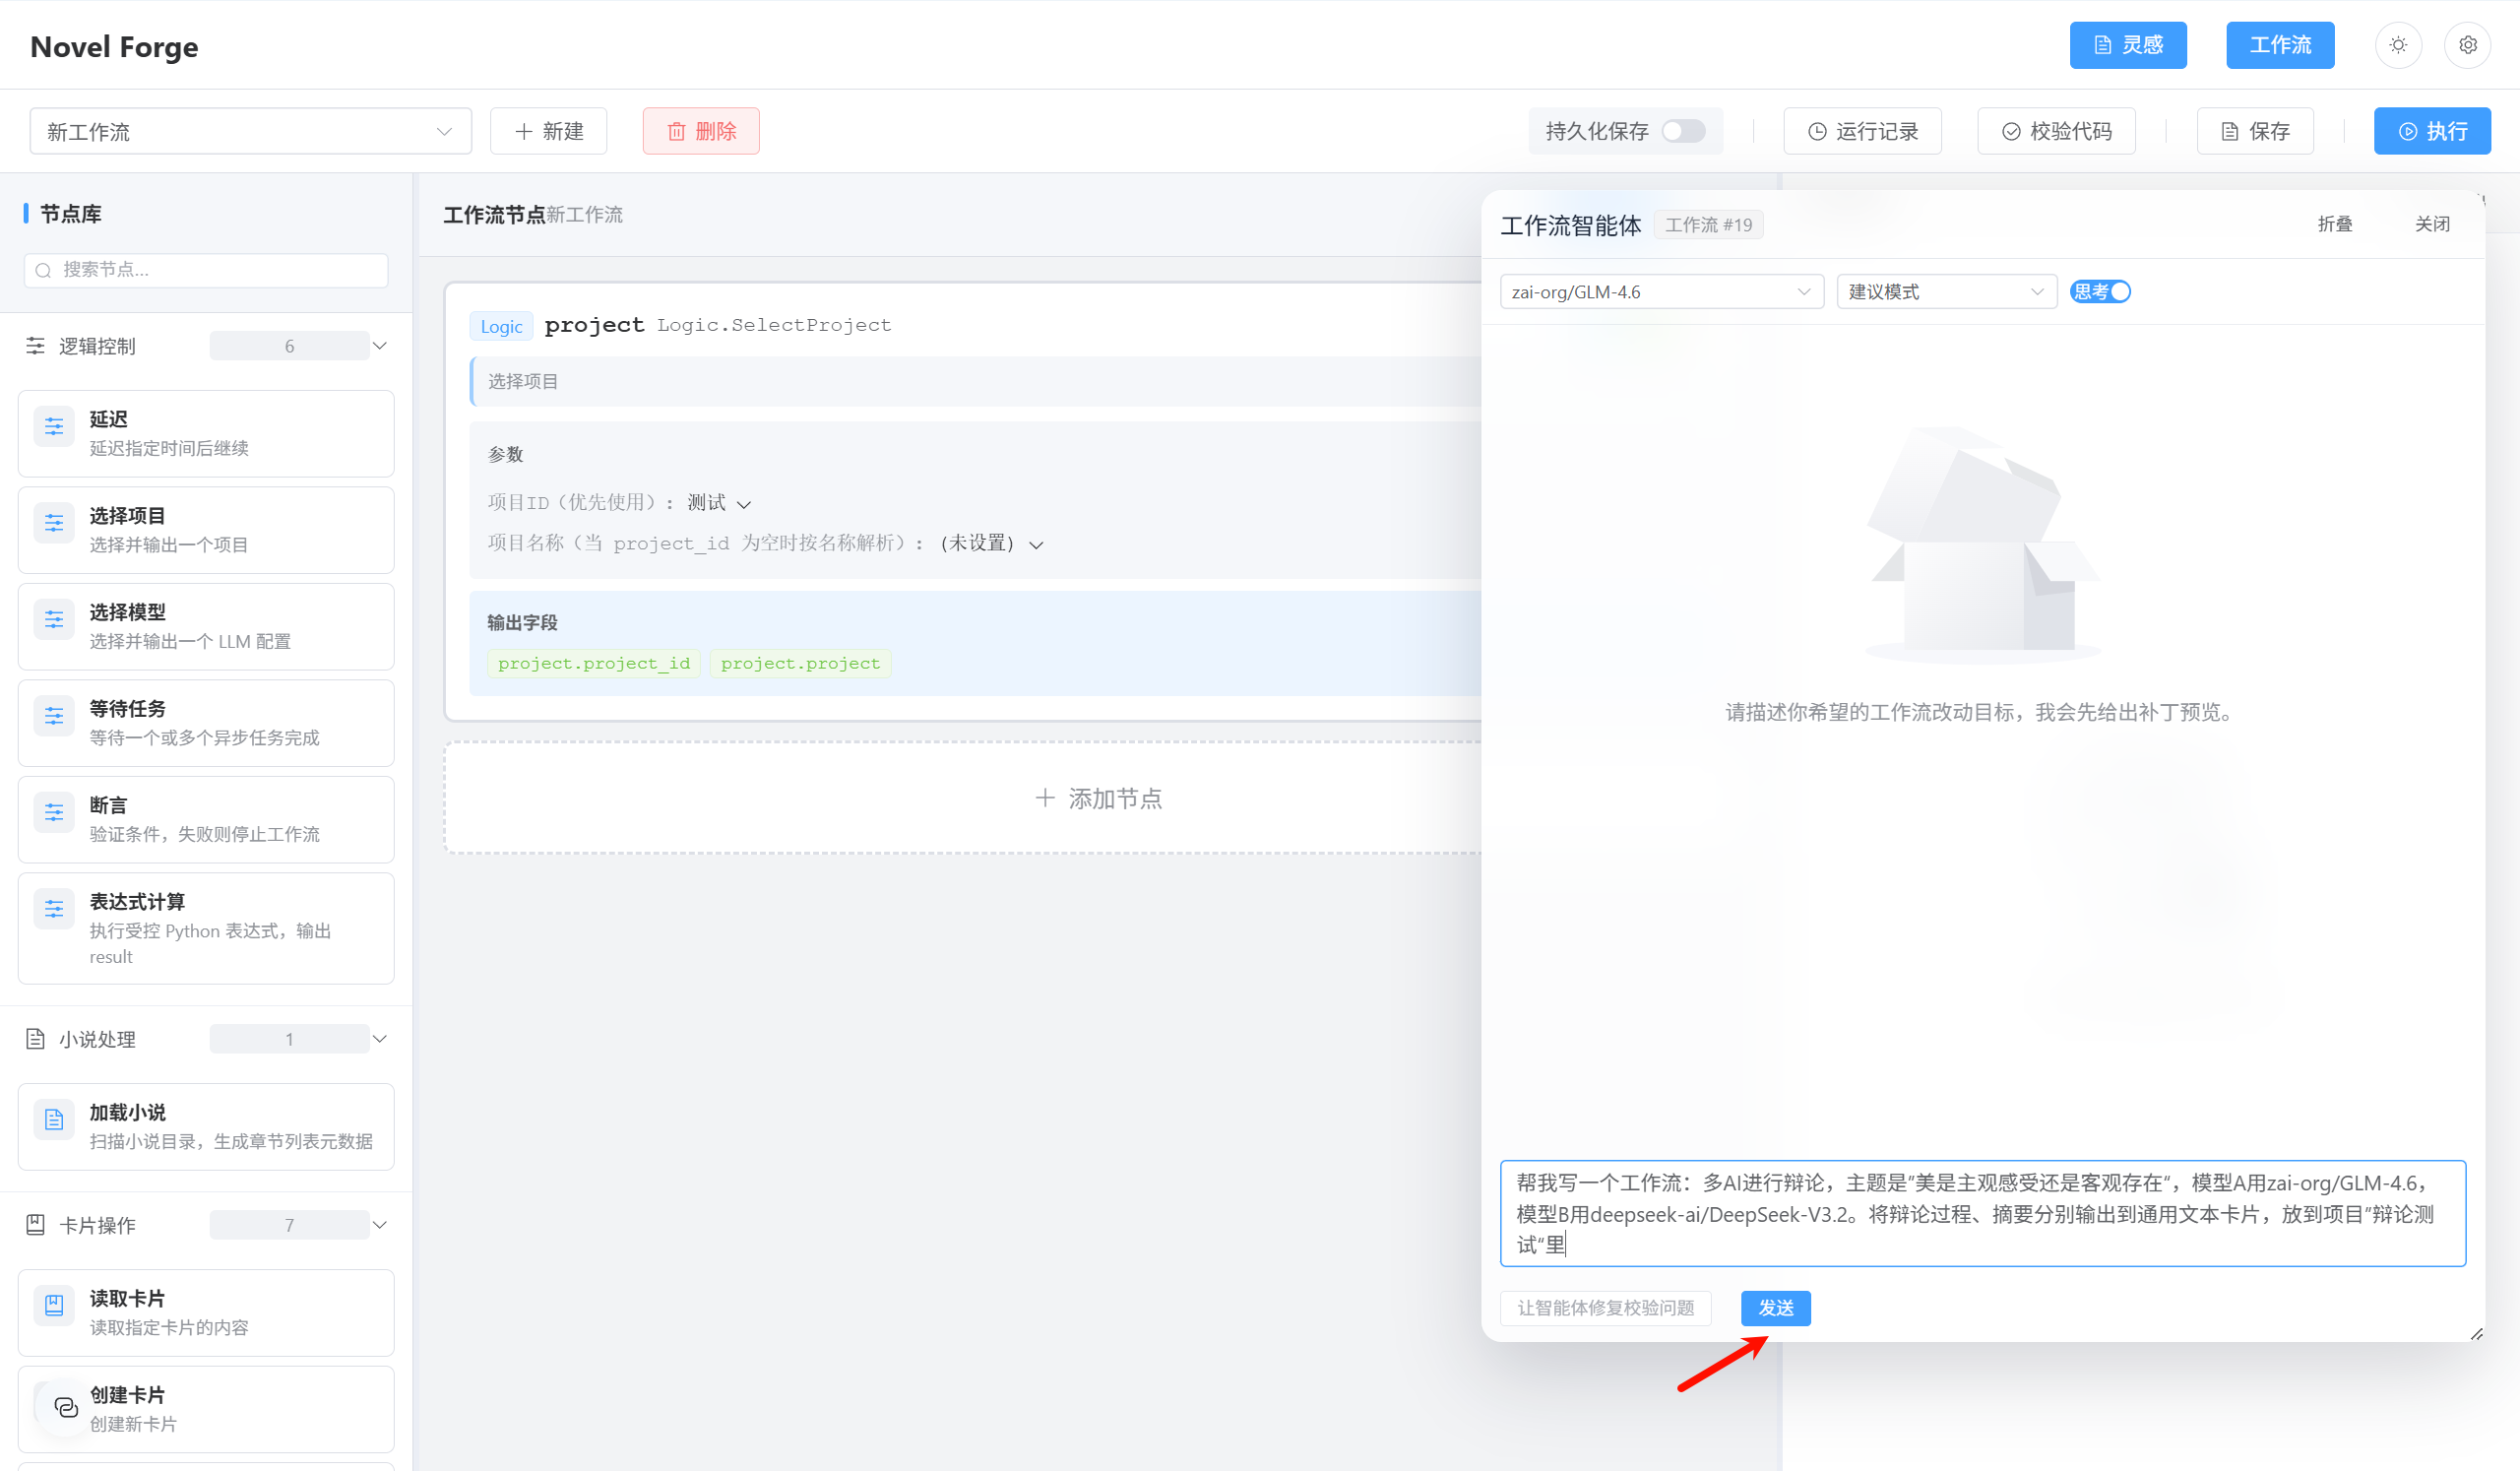This screenshot has height=1471, width=2520.
Task: Click the 表达式计算 node icon
Action: pos(54,909)
